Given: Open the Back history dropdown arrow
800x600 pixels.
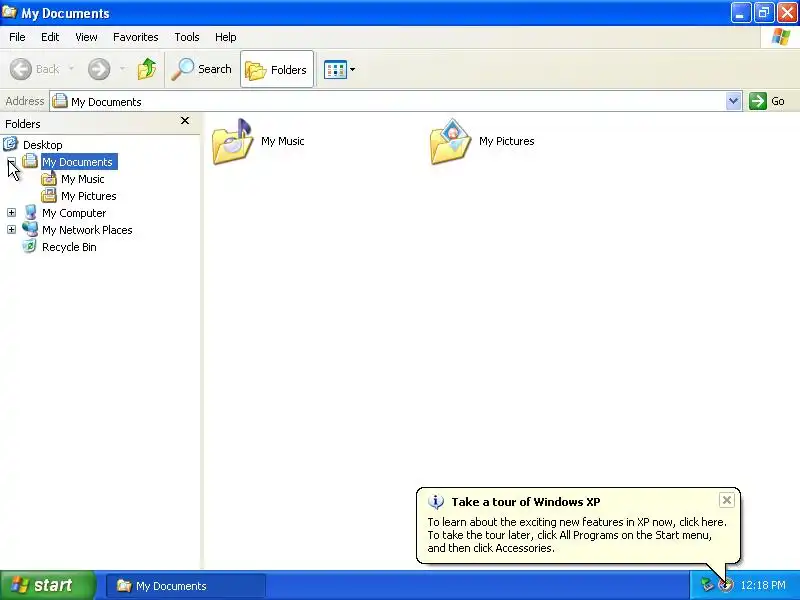Looking at the screenshot, I should pos(71,68).
